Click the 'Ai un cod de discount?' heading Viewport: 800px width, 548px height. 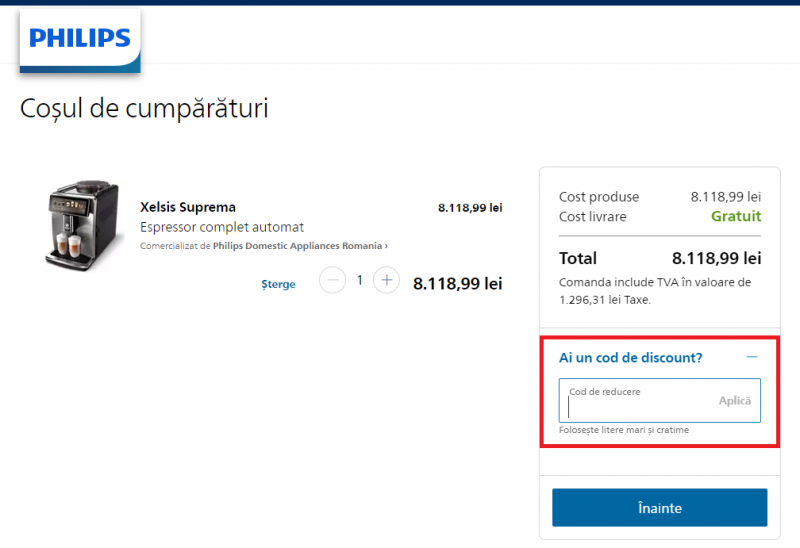click(631, 358)
